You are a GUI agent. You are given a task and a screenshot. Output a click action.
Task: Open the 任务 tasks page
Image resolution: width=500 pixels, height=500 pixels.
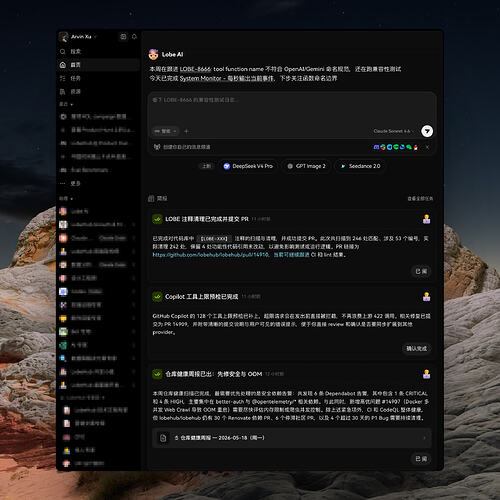tap(99, 78)
